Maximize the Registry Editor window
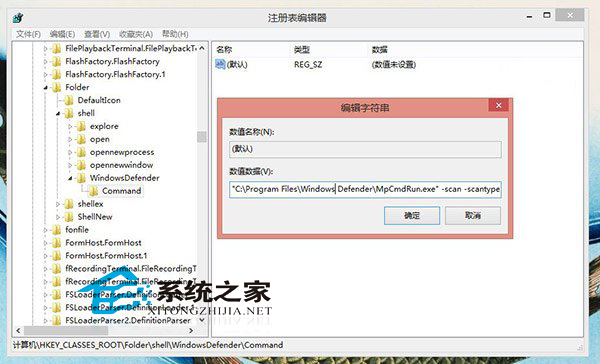The width and height of the screenshot is (600, 364). click(547, 15)
